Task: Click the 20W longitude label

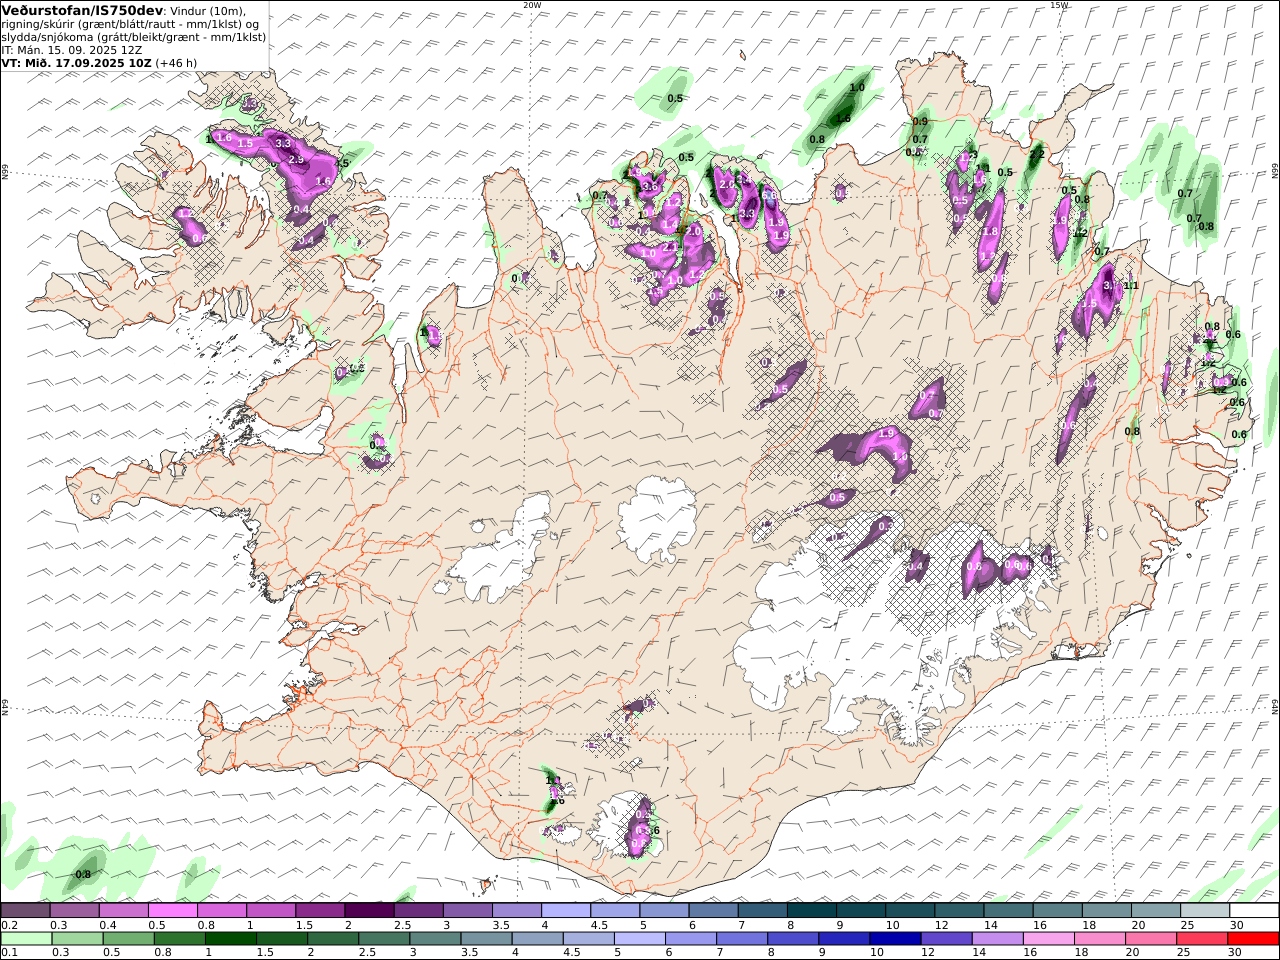Action: coord(532,5)
